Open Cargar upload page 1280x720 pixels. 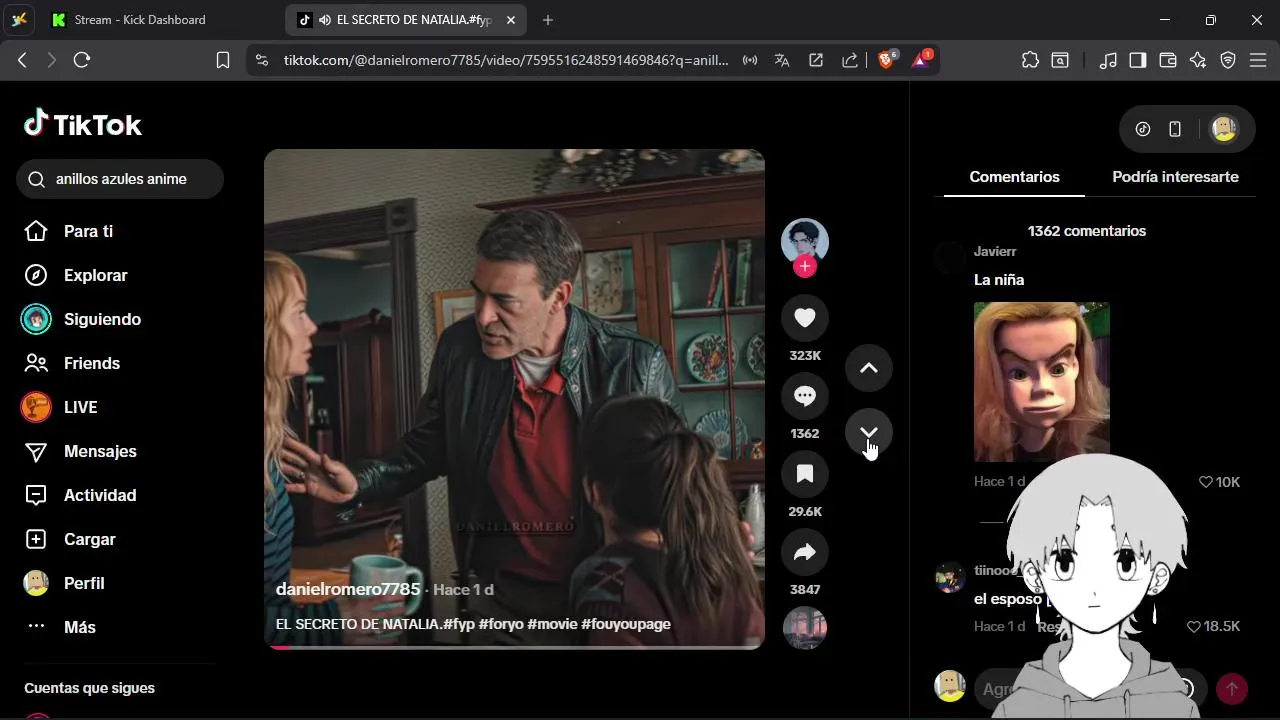(70, 539)
